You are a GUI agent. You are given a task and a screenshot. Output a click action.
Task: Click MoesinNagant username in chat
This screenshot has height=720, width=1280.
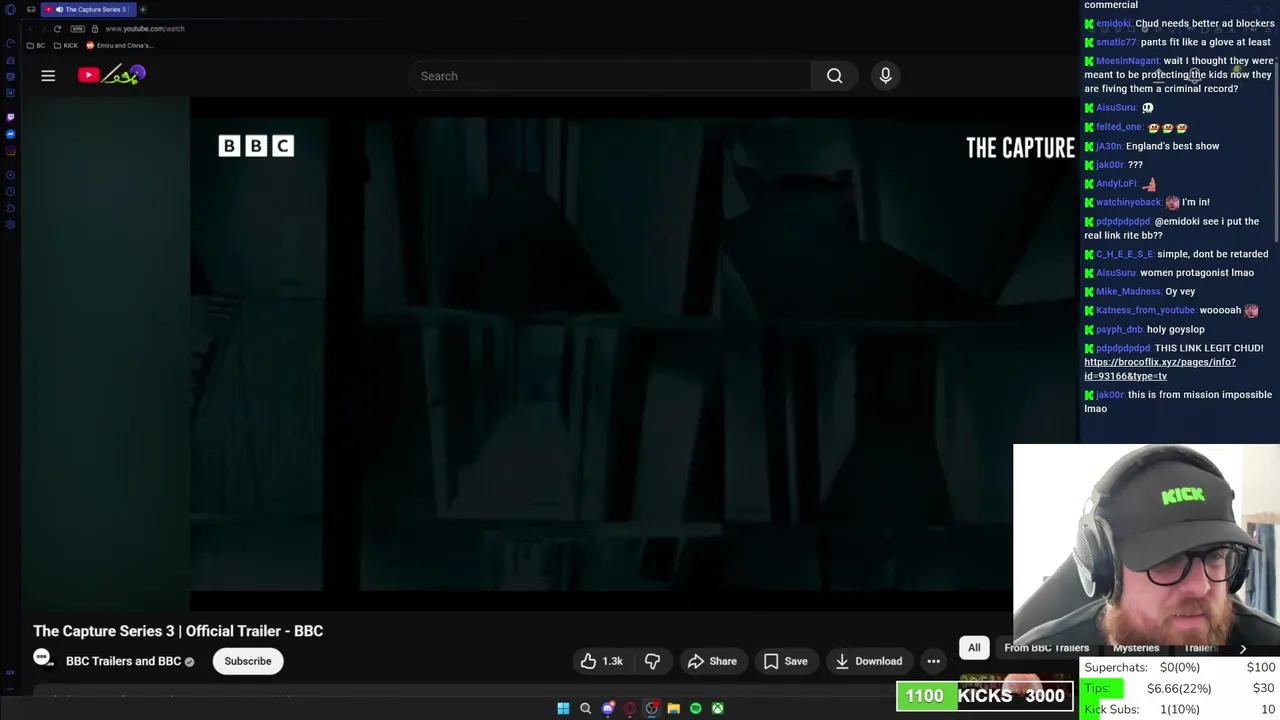tap(1127, 61)
